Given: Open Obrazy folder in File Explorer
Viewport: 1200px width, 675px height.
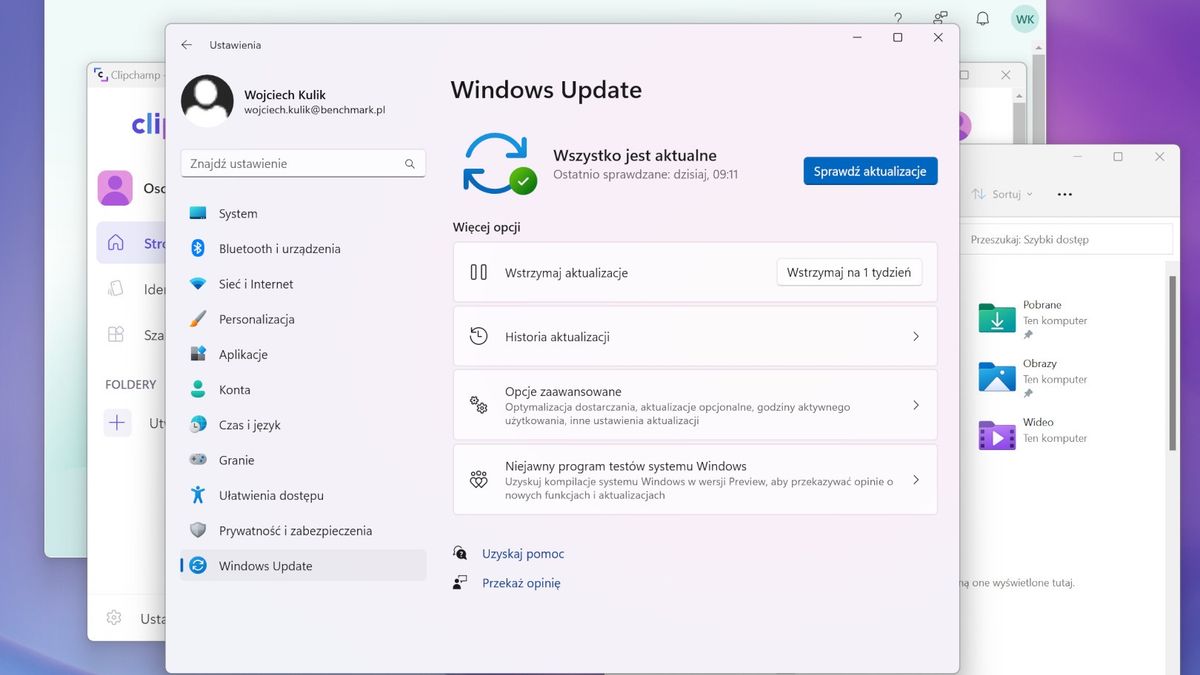Looking at the screenshot, I should click(x=1033, y=377).
